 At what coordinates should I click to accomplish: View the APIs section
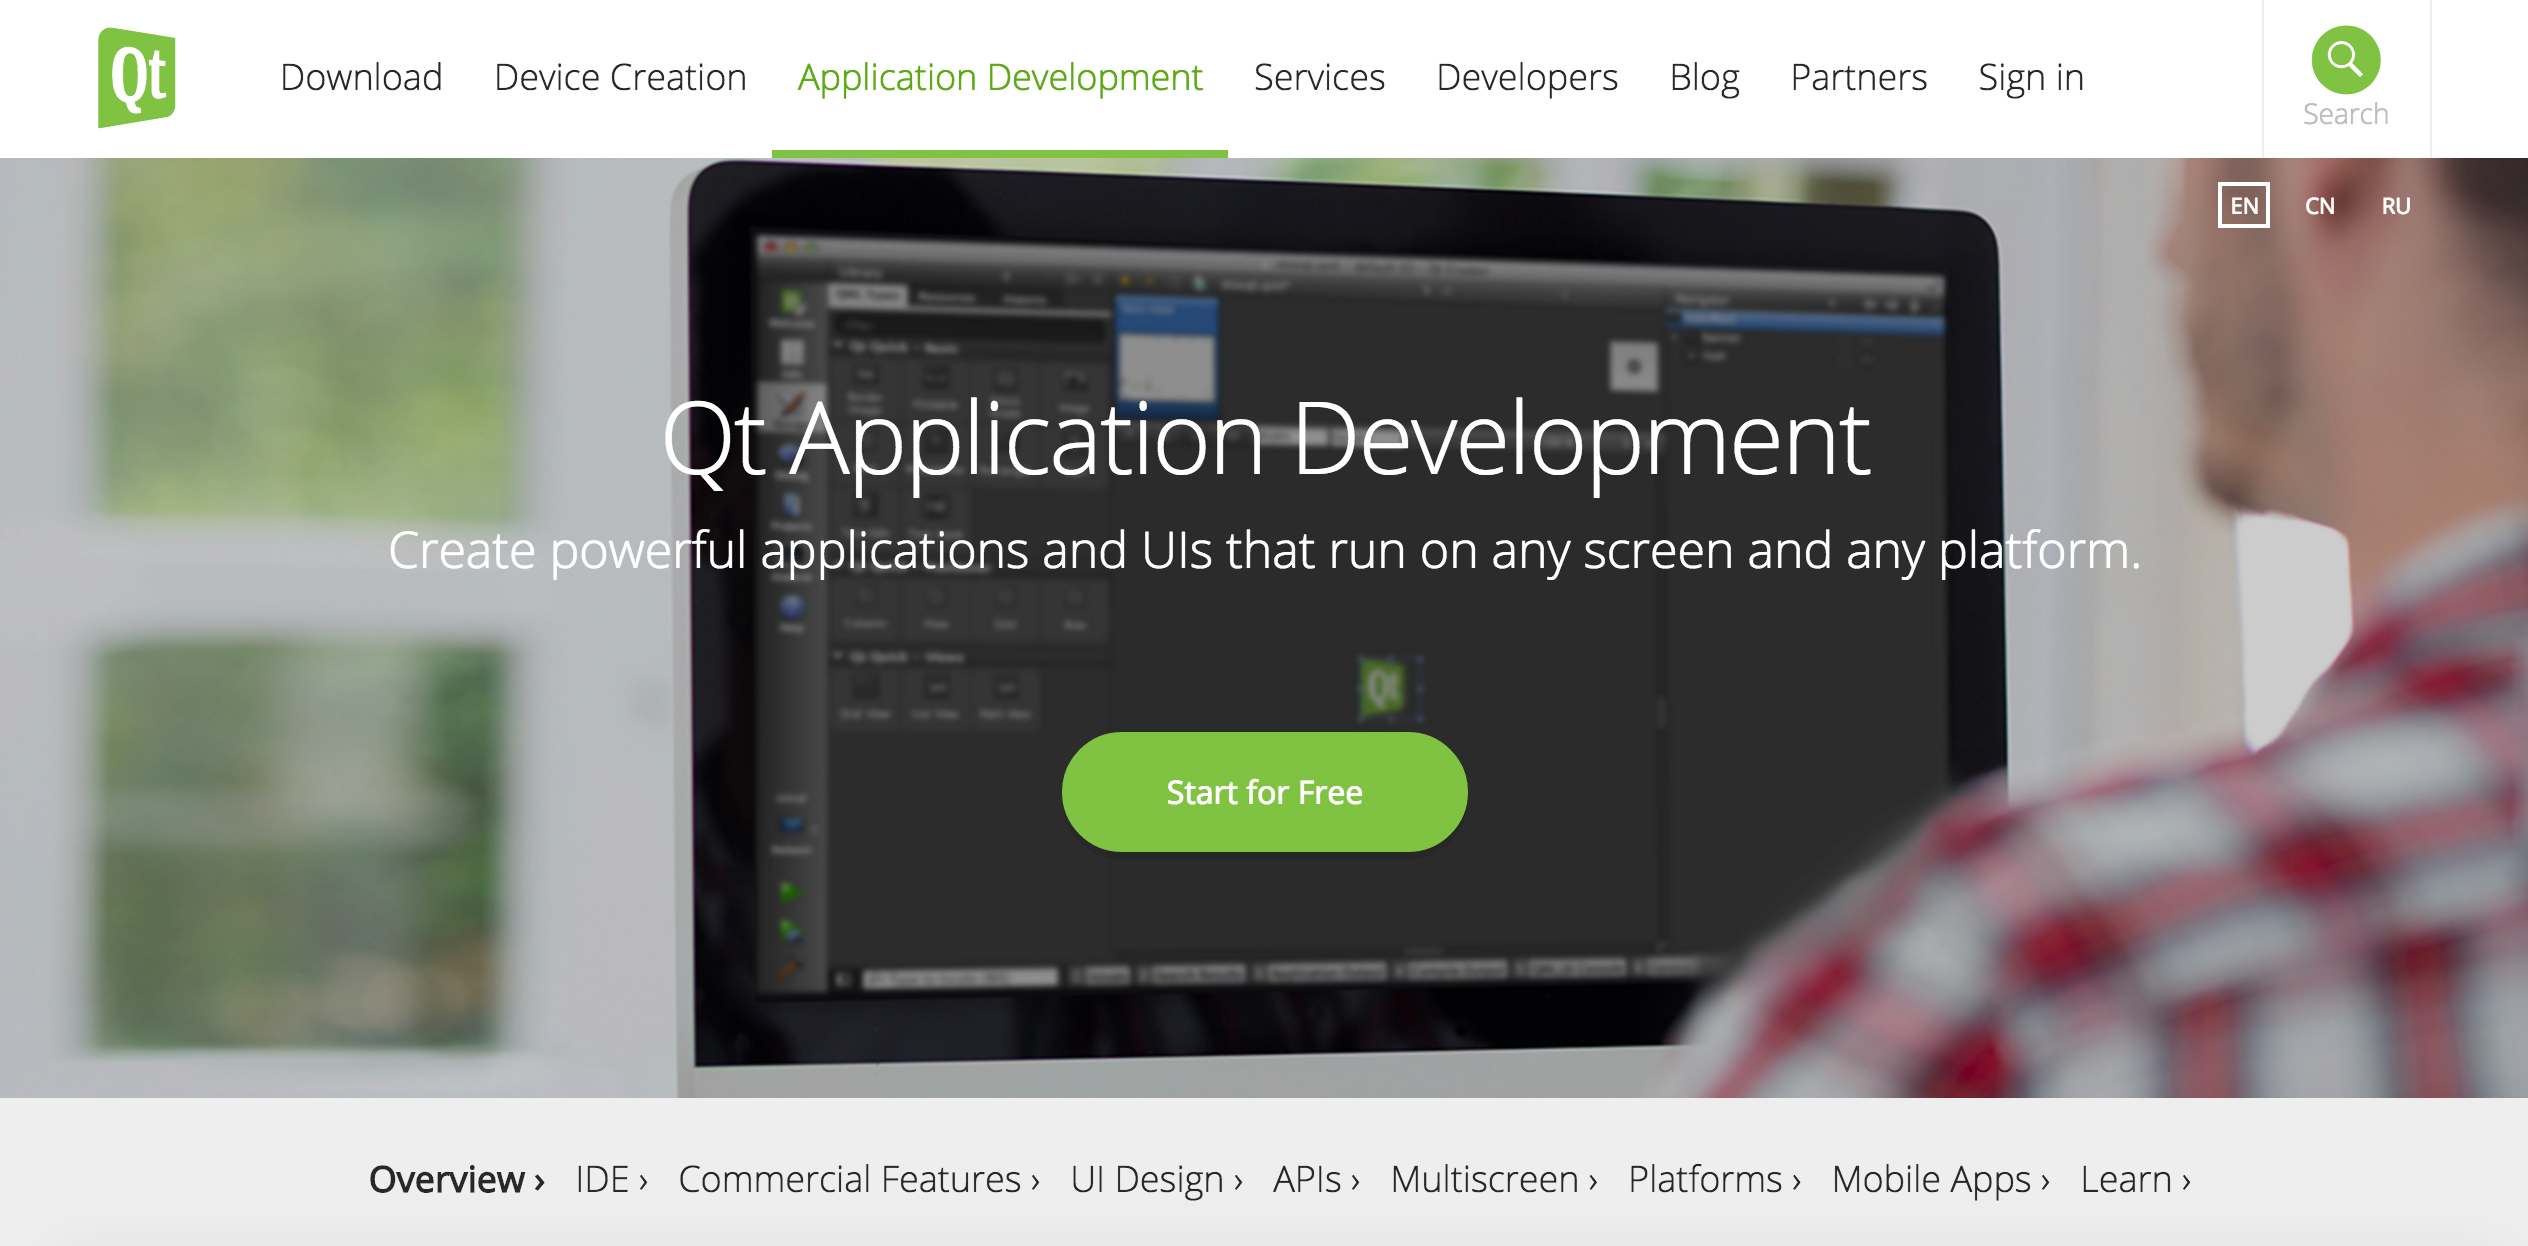pos(1317,1180)
